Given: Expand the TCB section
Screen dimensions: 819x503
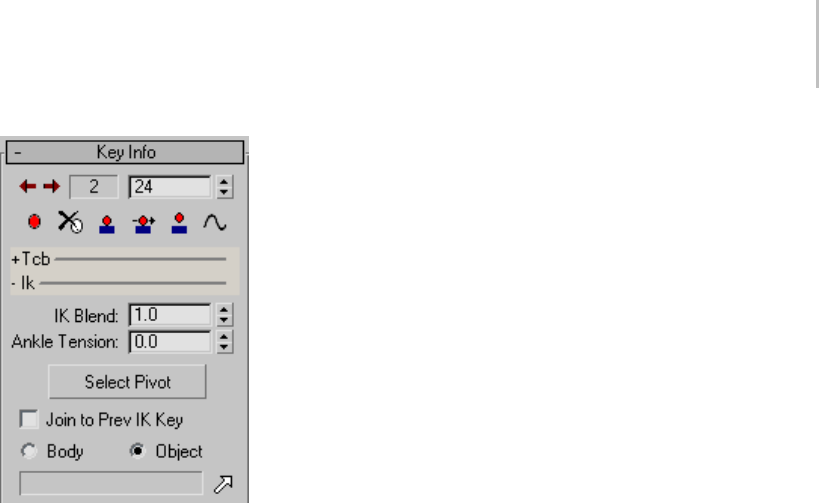Looking at the screenshot, I should click(30, 259).
